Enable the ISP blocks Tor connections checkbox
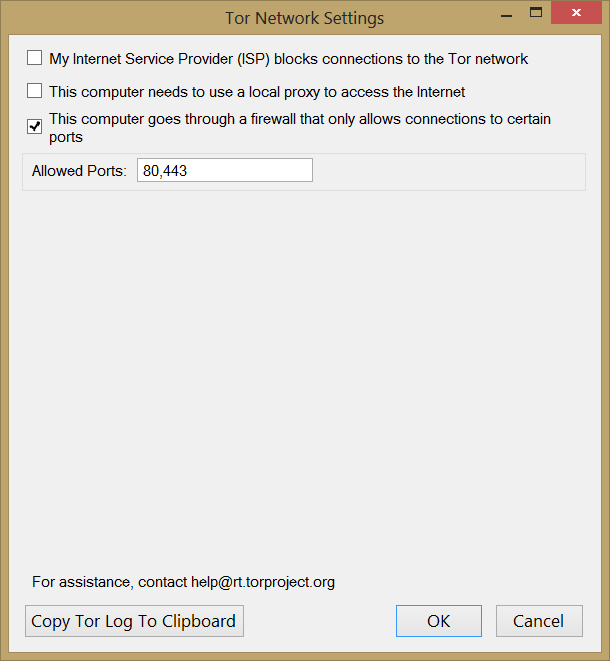The width and height of the screenshot is (610, 661). click(35, 59)
